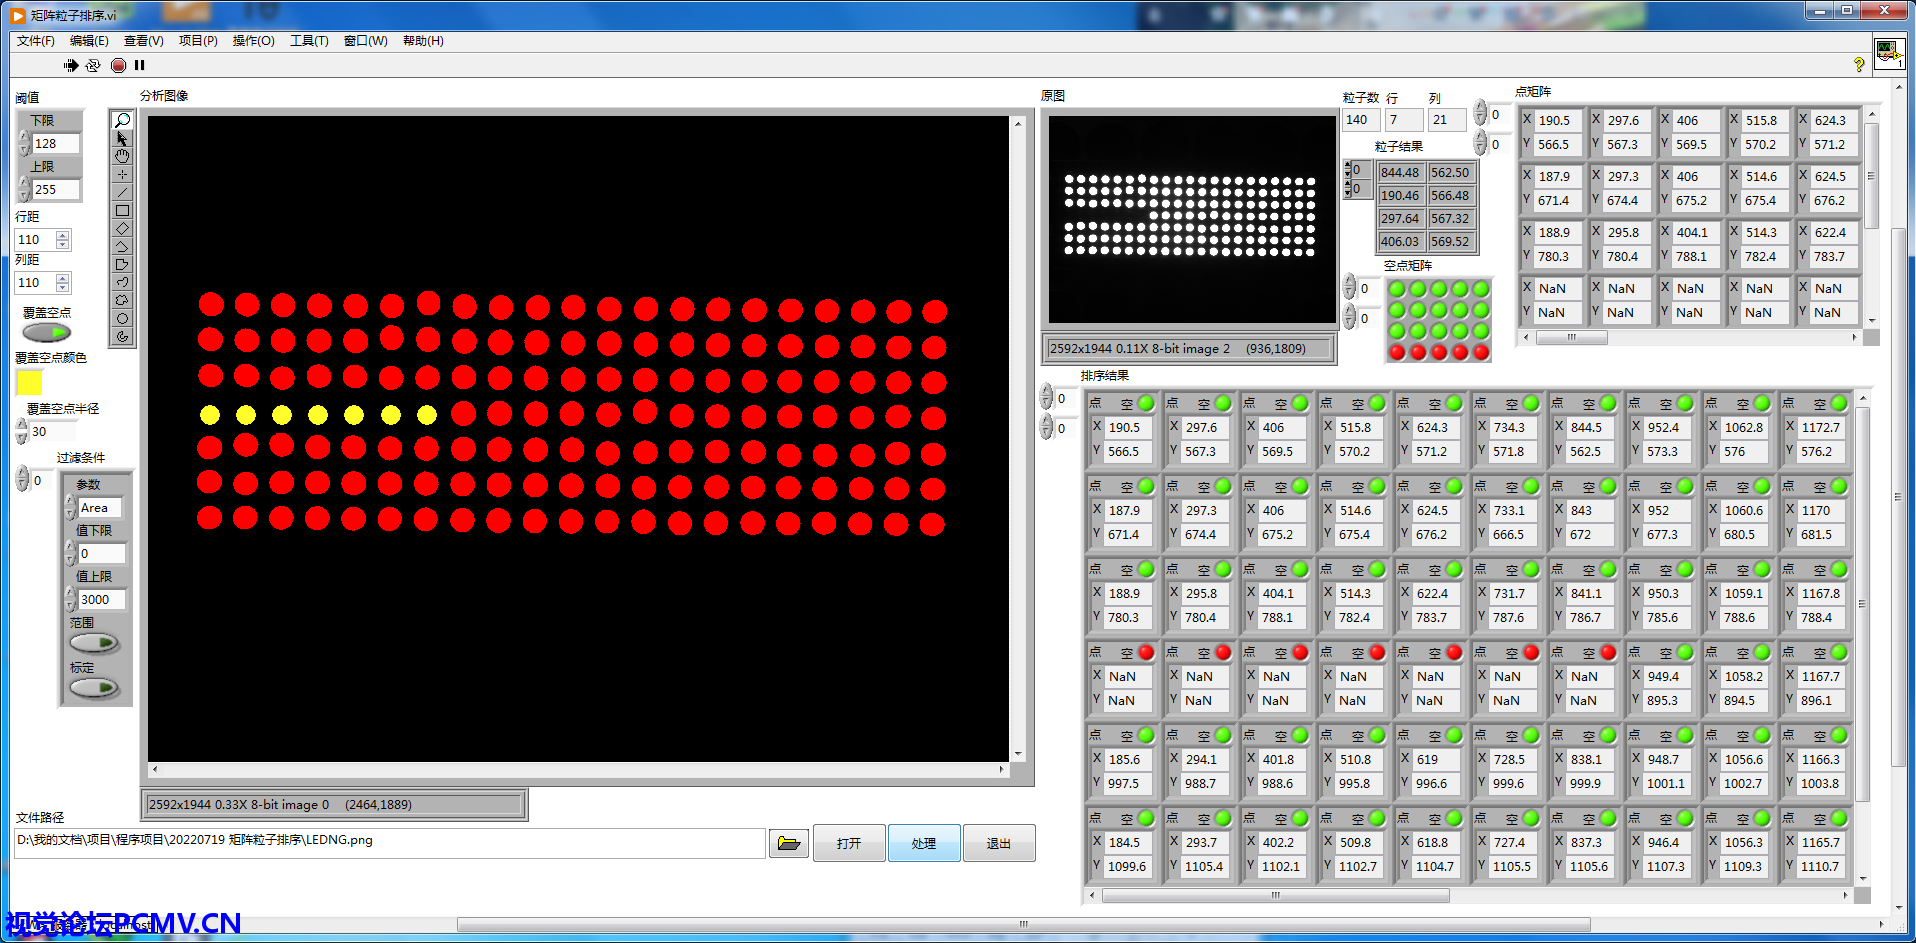Open the 工具(T) menu
The image size is (1916, 943).
click(x=309, y=41)
